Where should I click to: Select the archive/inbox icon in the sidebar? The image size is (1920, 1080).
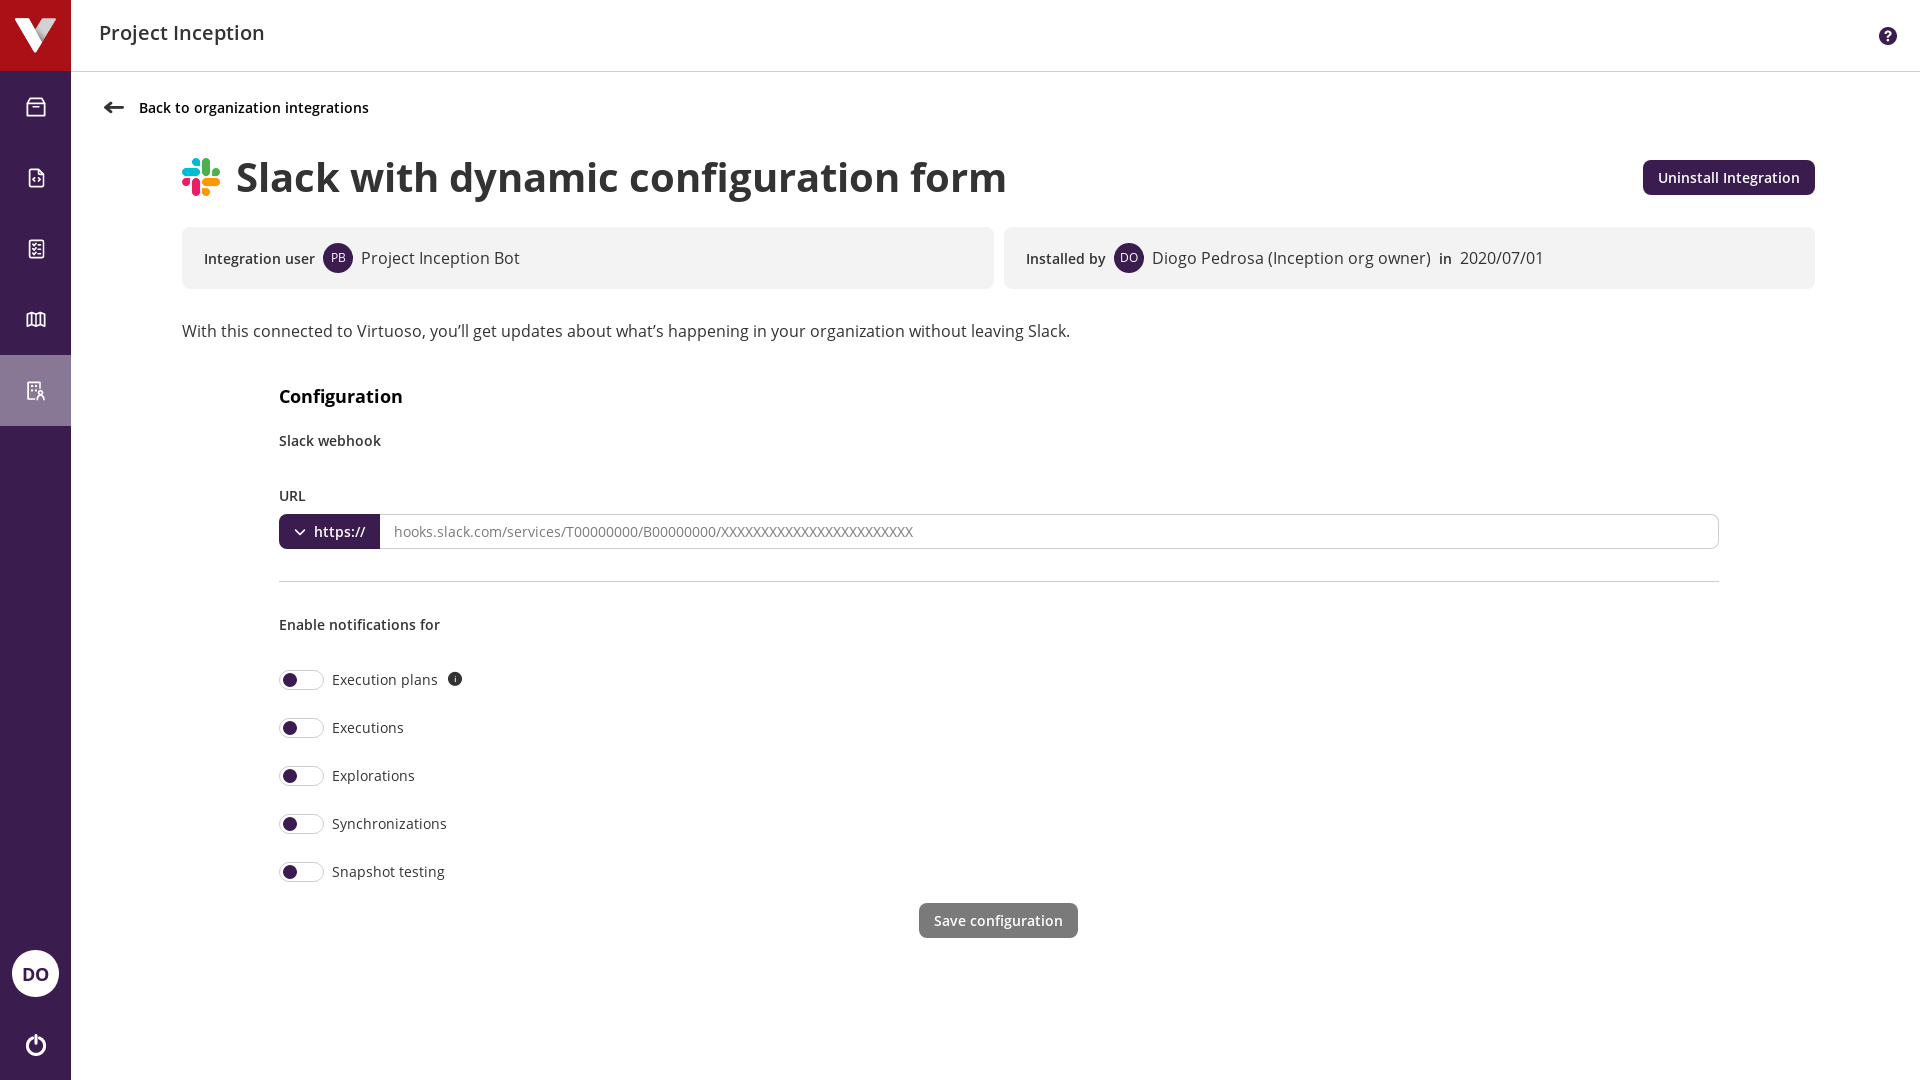tap(35, 107)
